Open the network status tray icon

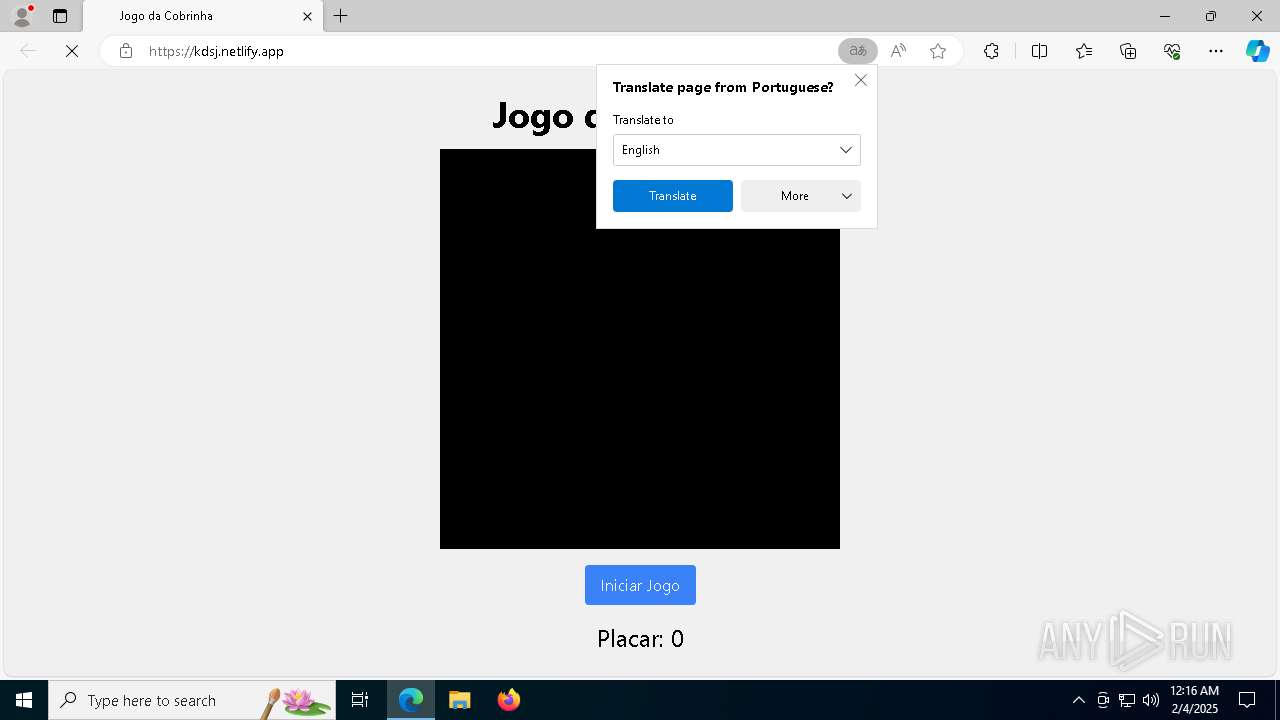[1127, 700]
